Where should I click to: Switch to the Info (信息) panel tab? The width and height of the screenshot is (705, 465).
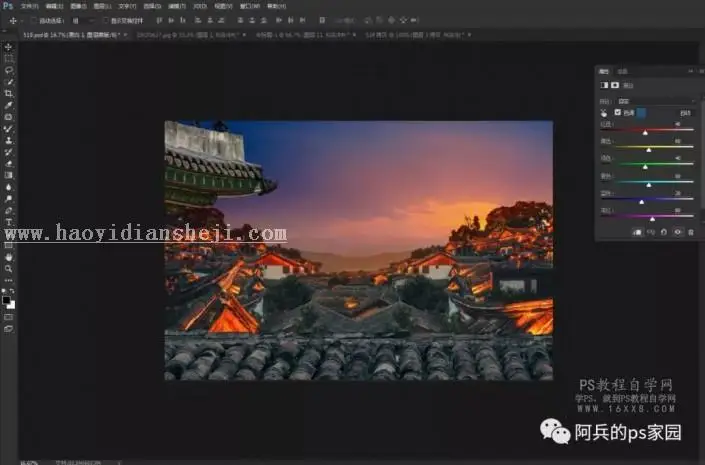tap(622, 72)
